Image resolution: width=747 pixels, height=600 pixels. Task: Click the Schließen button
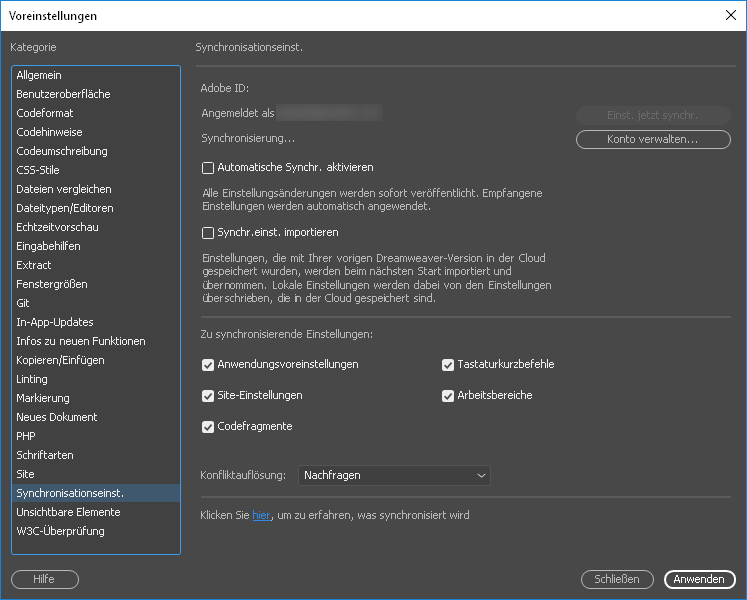coord(617,580)
